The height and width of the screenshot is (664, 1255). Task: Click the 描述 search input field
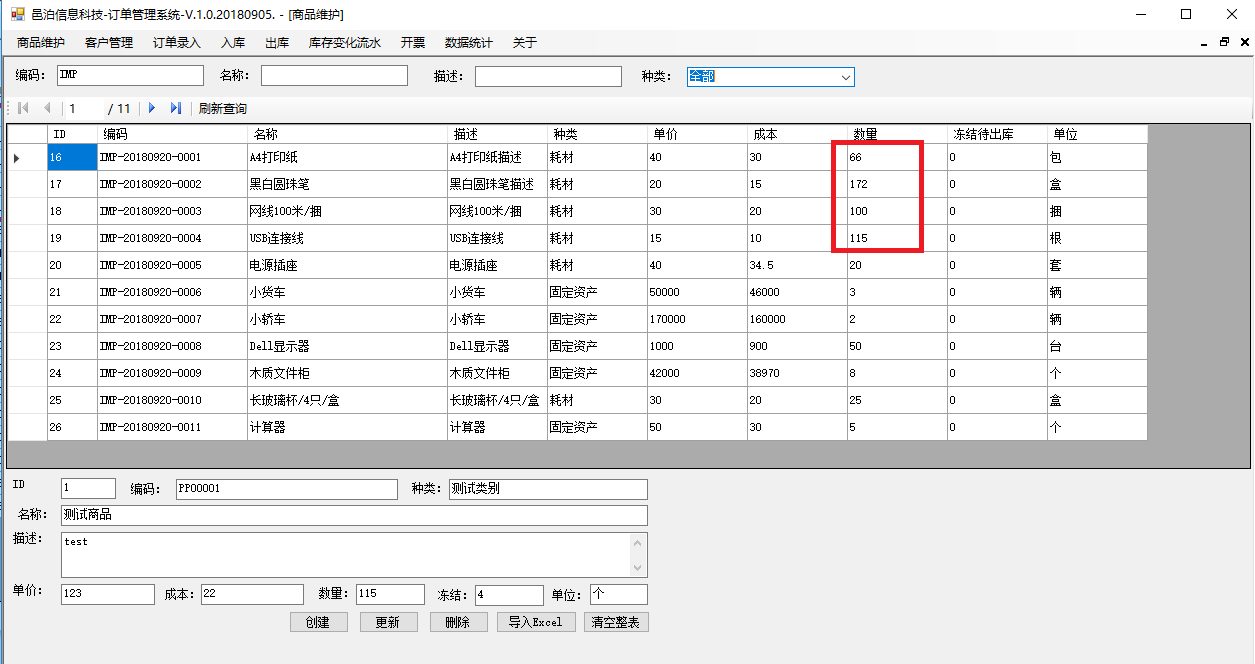(548, 76)
